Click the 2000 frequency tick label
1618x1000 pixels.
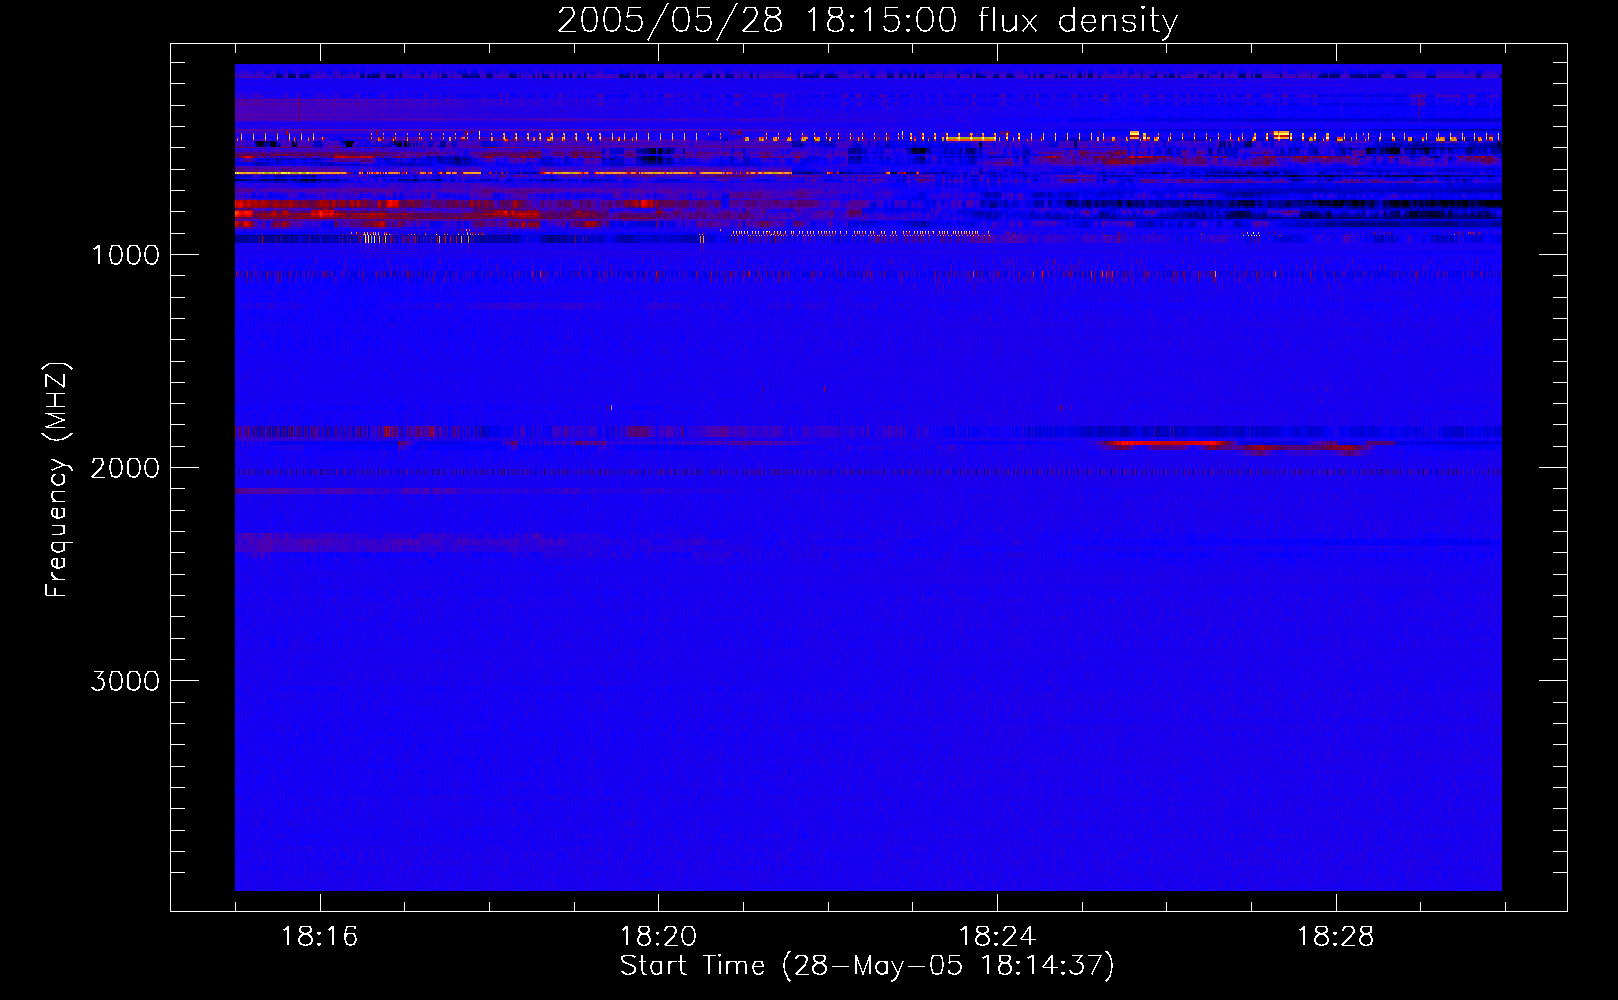(x=126, y=468)
